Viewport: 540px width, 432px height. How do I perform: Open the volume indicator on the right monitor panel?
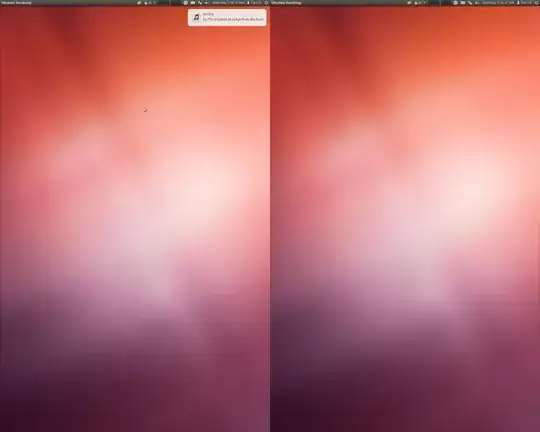(x=476, y=3)
